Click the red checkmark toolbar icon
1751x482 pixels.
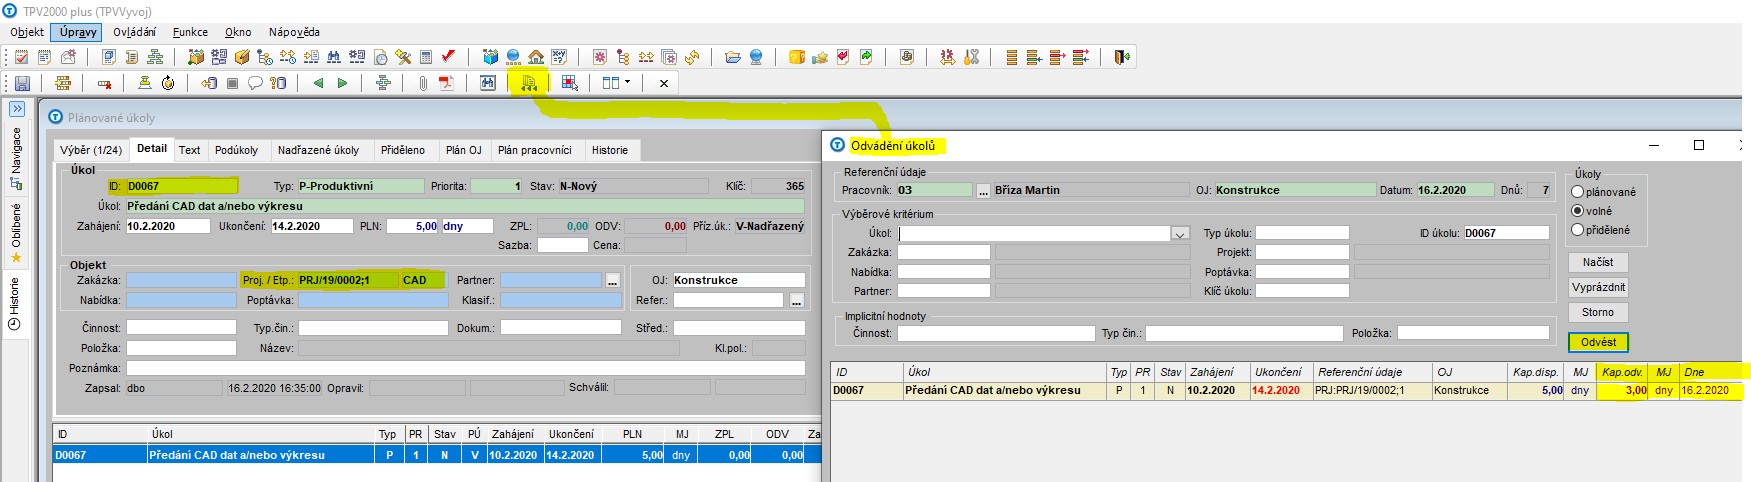[449, 57]
